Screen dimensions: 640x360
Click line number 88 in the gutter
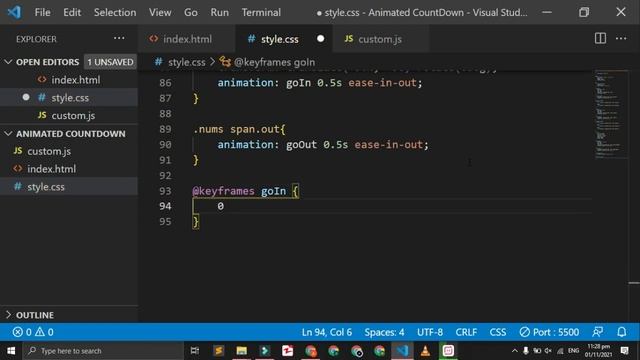pyautogui.click(x=165, y=113)
